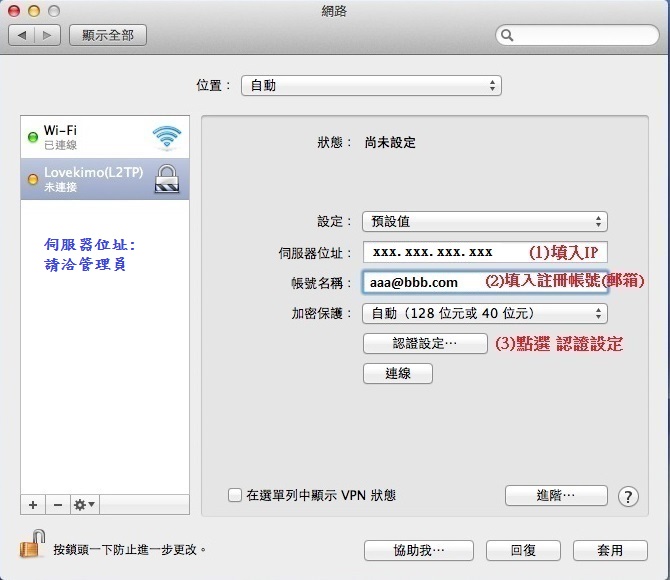Image resolution: width=670 pixels, height=580 pixels.
Task: Add a new network service with plus button
Action: click(x=33, y=505)
